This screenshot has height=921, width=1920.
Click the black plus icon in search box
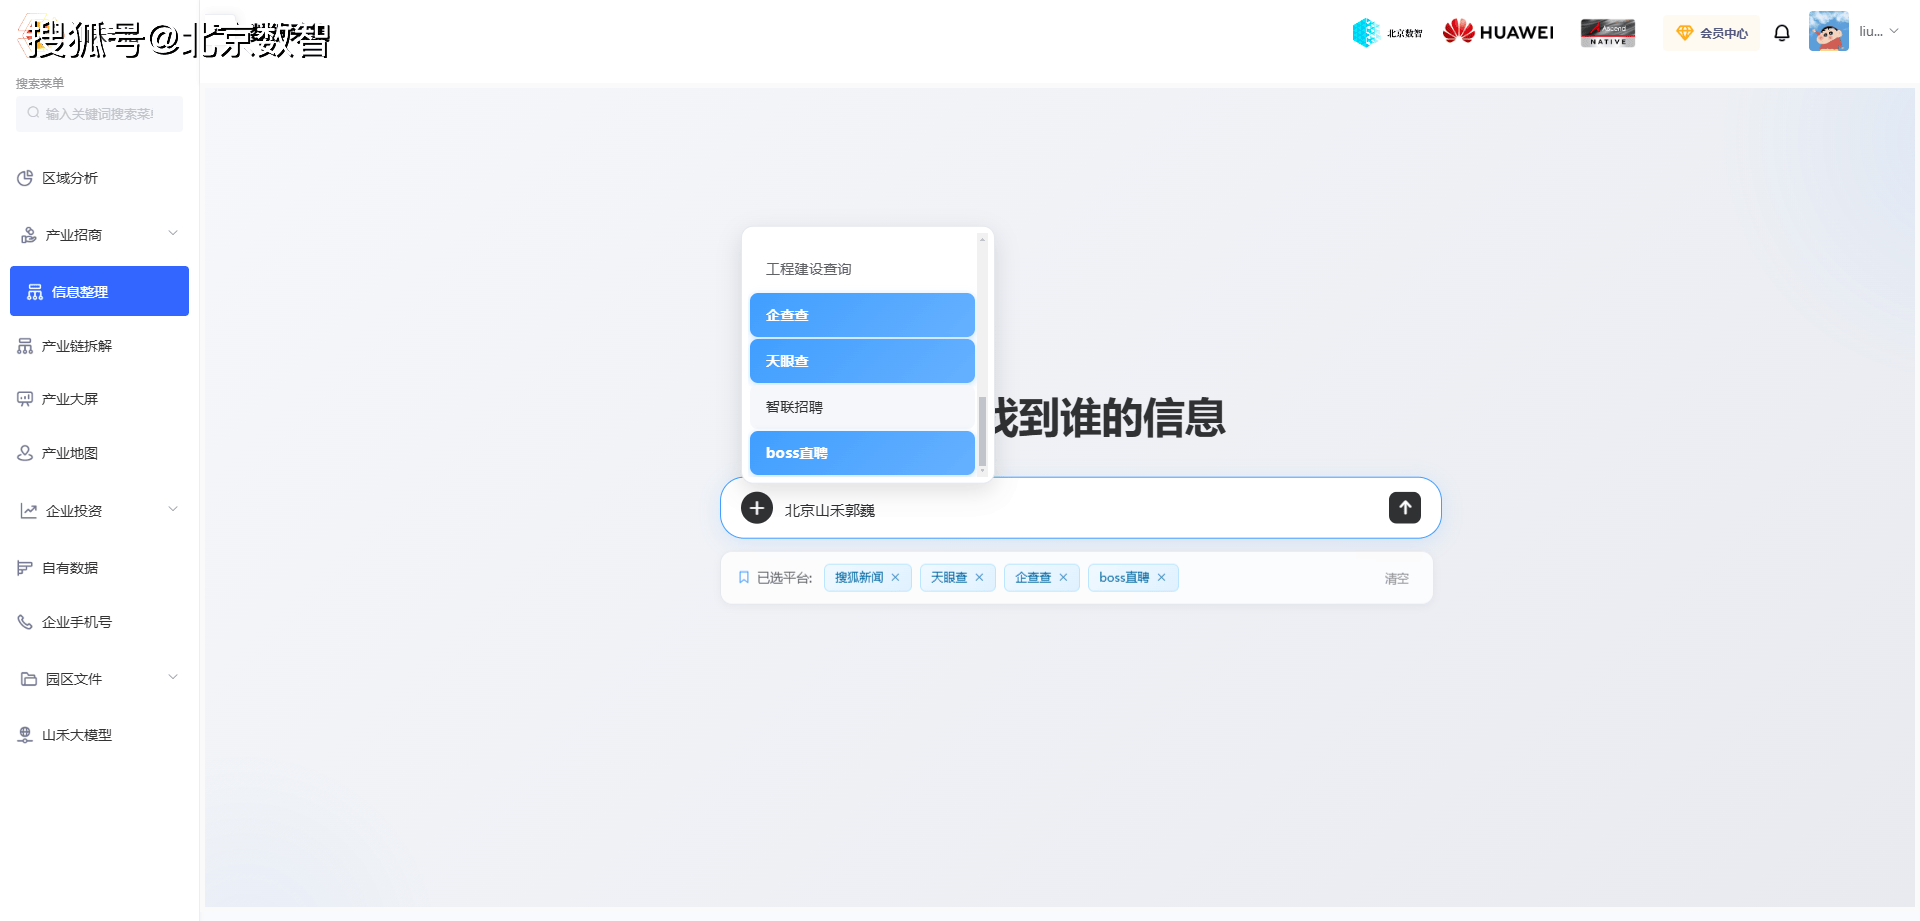(x=756, y=508)
